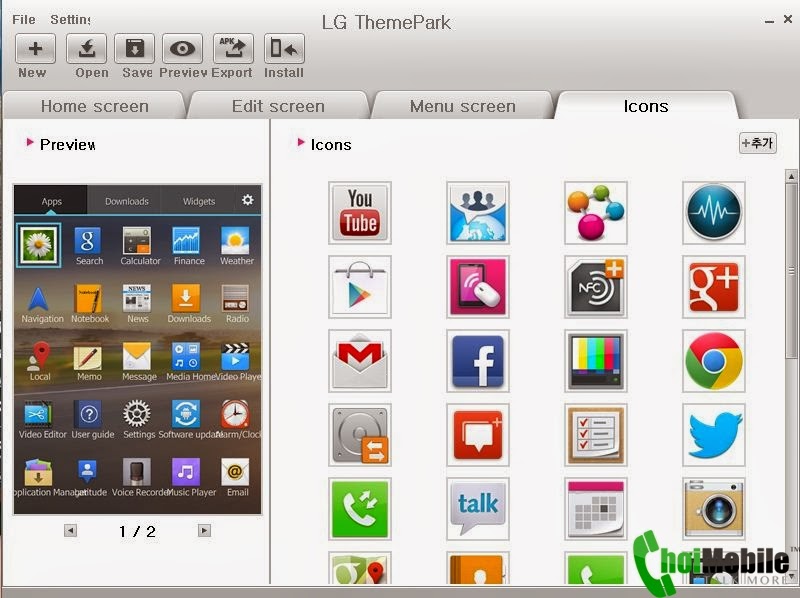Choose the calendar icon
Screen dimensions: 800x598
595,509
